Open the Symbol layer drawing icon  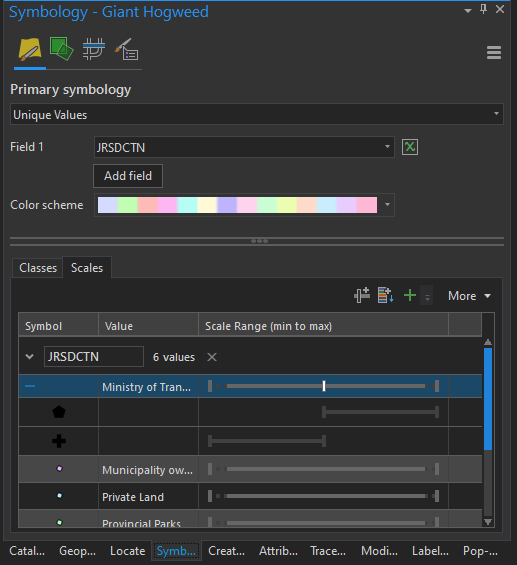pos(94,49)
